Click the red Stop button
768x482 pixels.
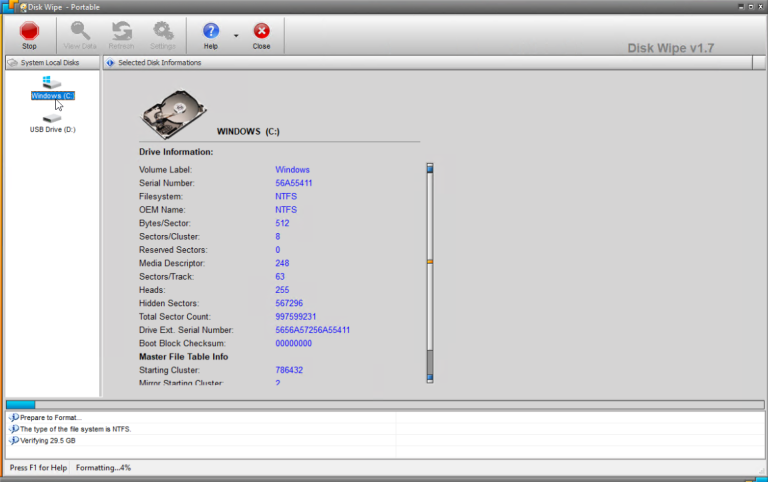29,35
